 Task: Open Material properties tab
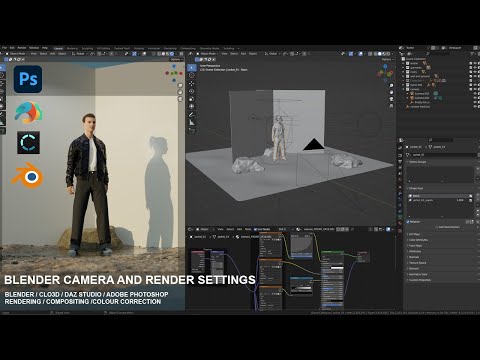pyautogui.click(x=400, y=223)
